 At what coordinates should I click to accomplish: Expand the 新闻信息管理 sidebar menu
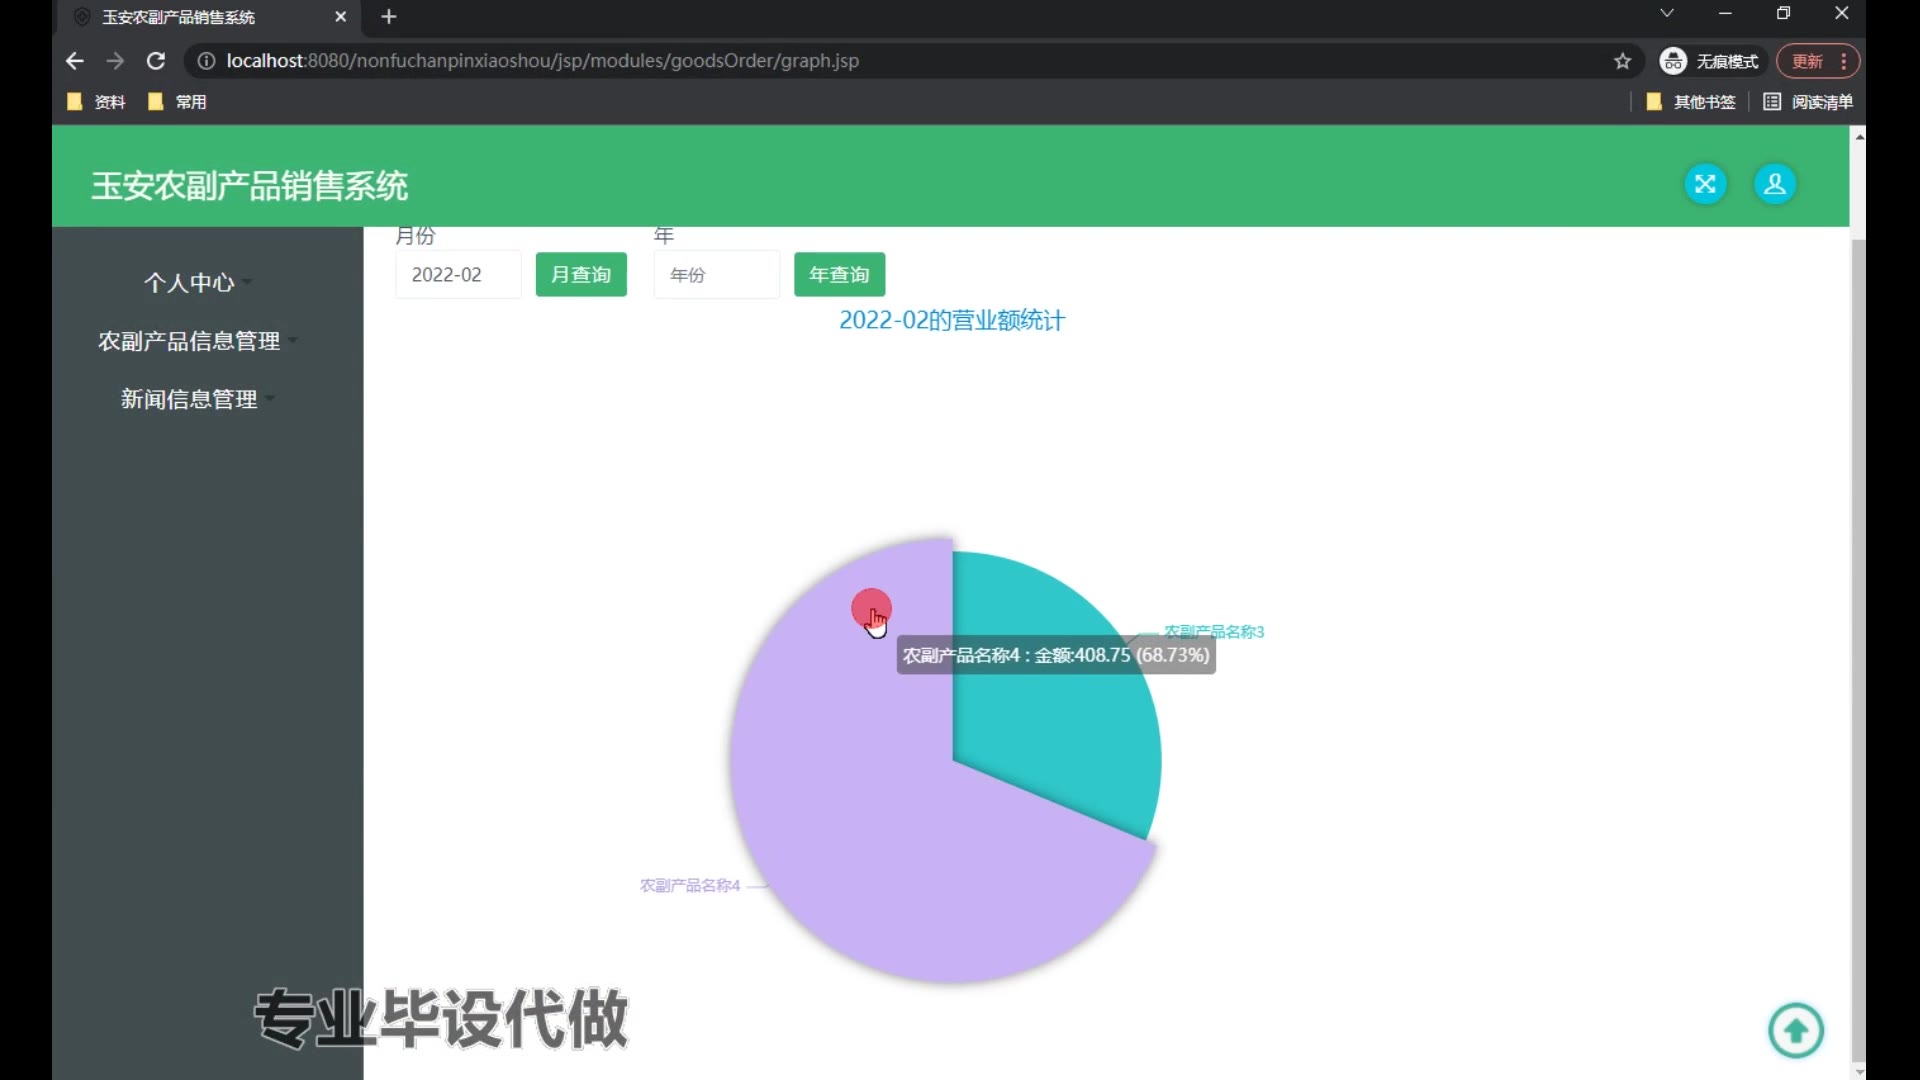point(190,399)
